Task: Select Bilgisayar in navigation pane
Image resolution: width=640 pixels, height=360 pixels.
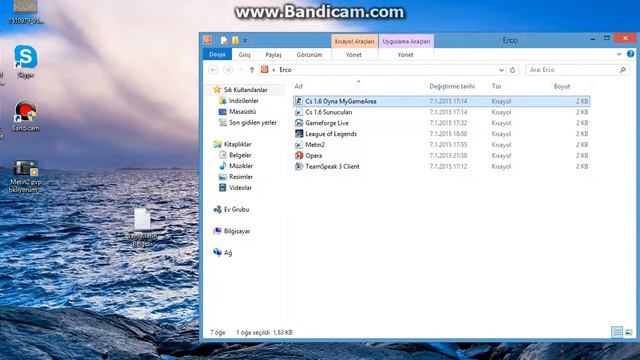Action: (x=237, y=231)
